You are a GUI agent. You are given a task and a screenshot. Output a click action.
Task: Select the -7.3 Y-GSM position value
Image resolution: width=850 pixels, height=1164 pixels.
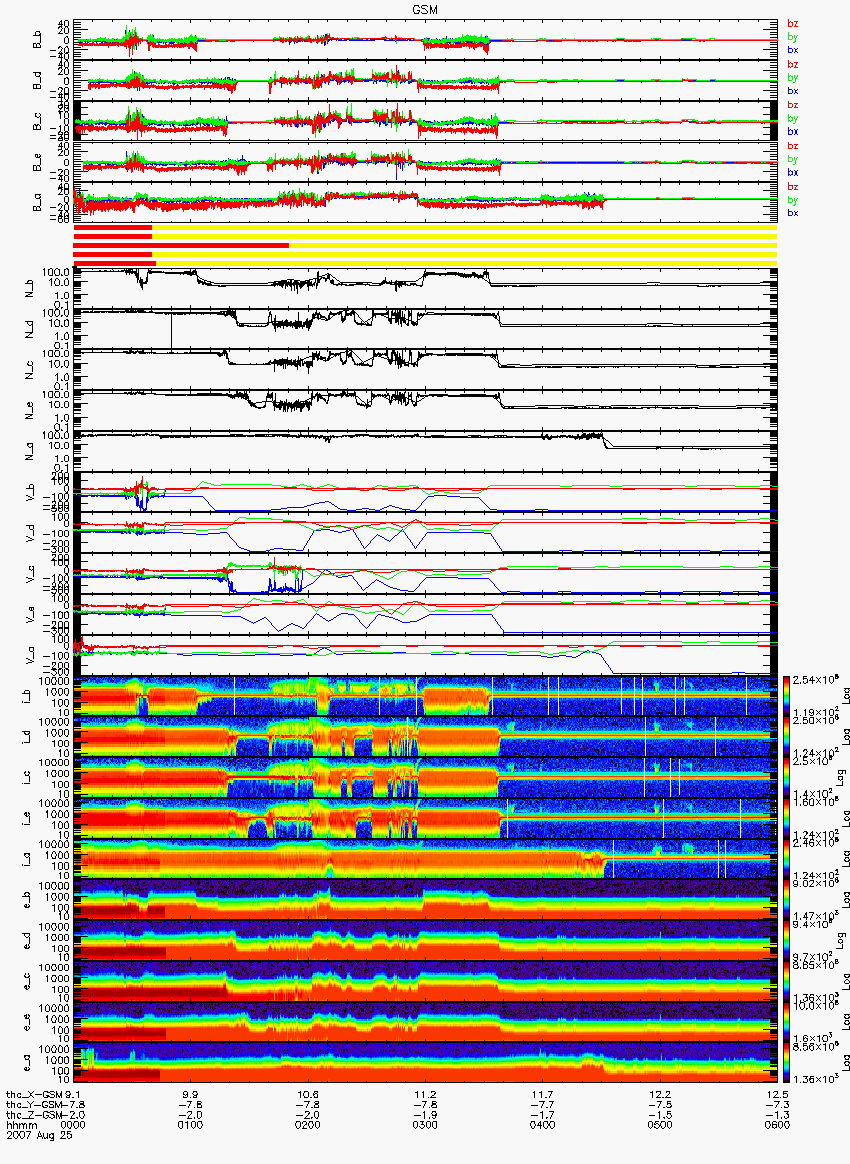pos(777,1104)
